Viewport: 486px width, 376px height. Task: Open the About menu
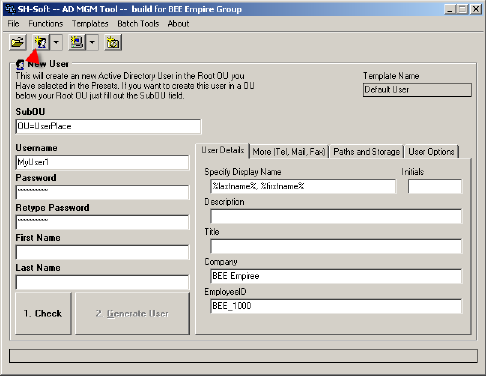(178, 24)
